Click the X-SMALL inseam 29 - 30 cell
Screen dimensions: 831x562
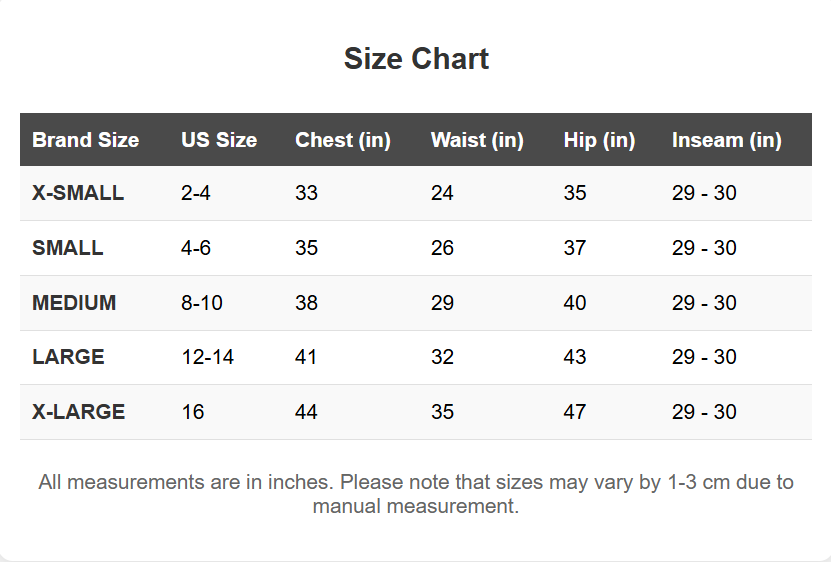tap(704, 193)
